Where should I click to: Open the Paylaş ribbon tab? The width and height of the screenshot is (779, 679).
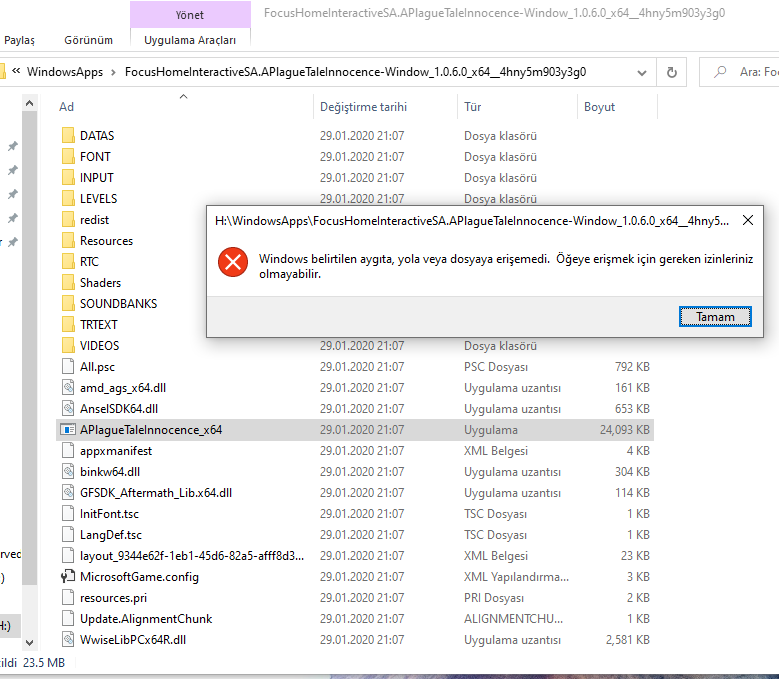pyautogui.click(x=19, y=40)
